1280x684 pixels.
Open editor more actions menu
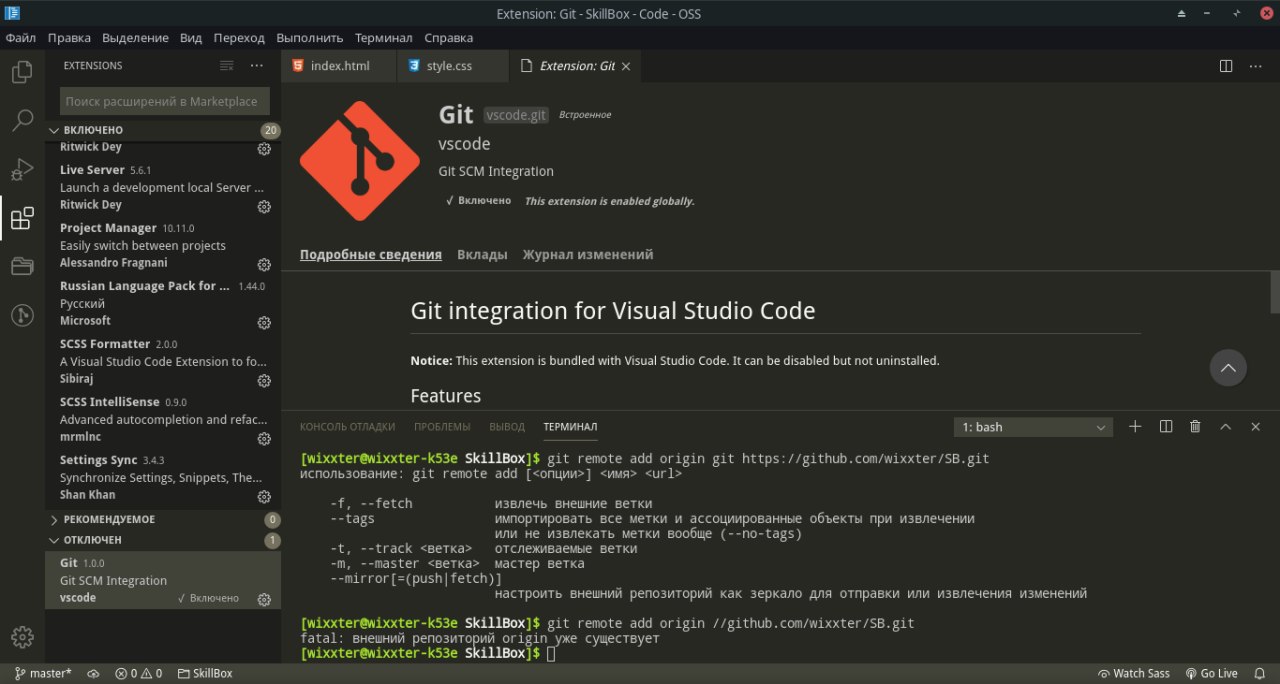tap(1256, 66)
